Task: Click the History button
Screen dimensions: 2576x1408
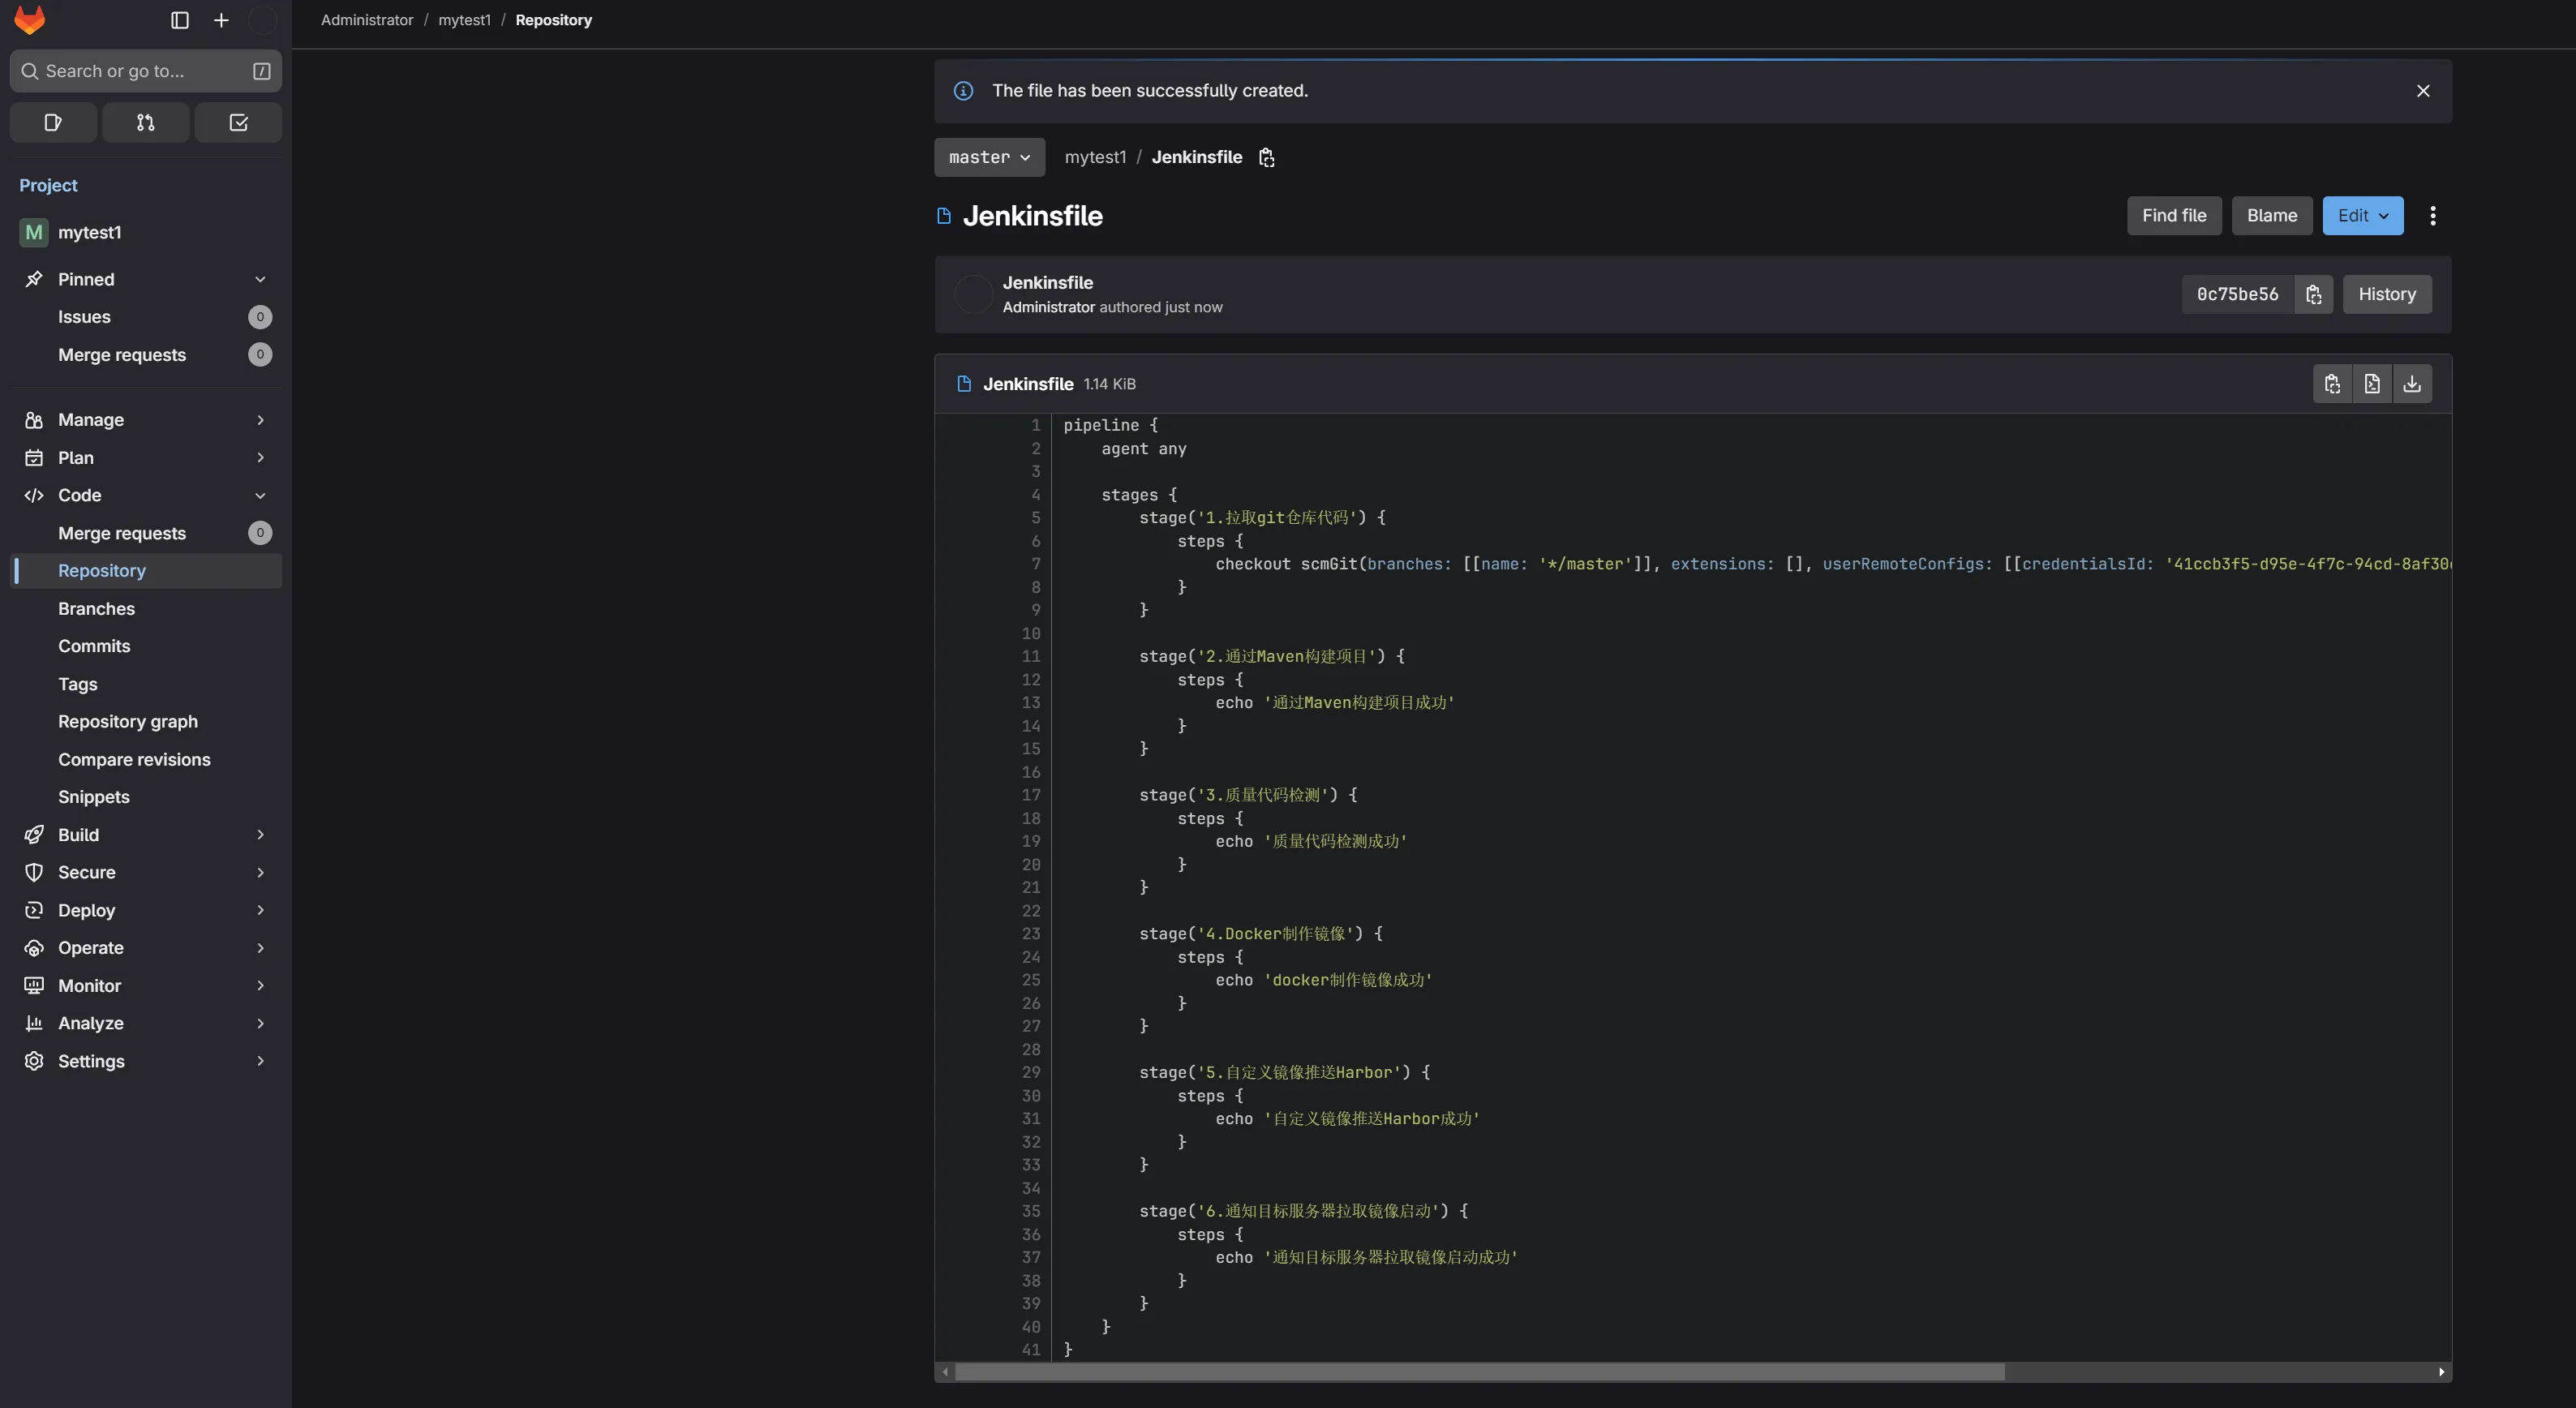Action: tap(2386, 294)
